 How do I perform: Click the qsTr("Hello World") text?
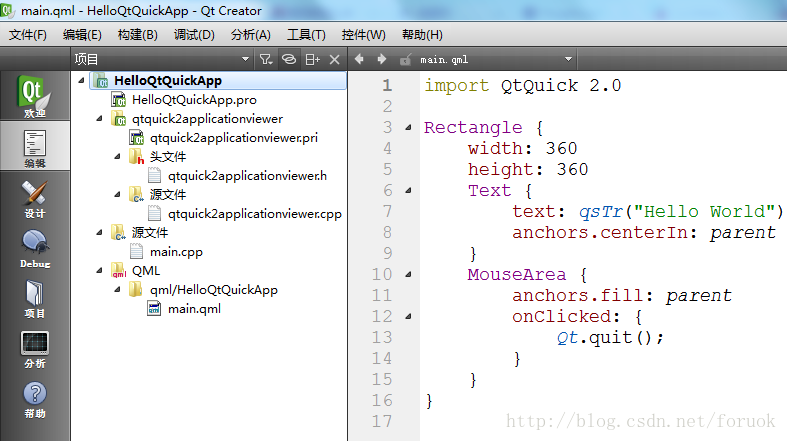click(x=680, y=212)
